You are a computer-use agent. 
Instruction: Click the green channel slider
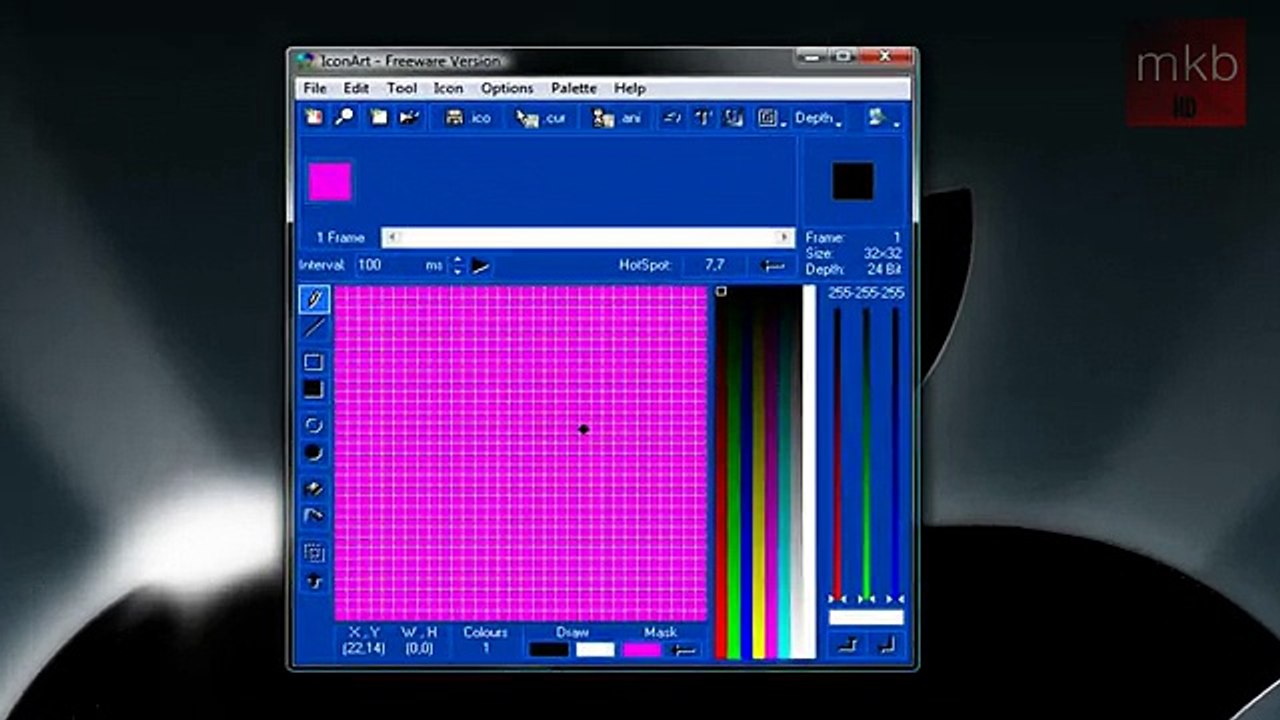866,454
